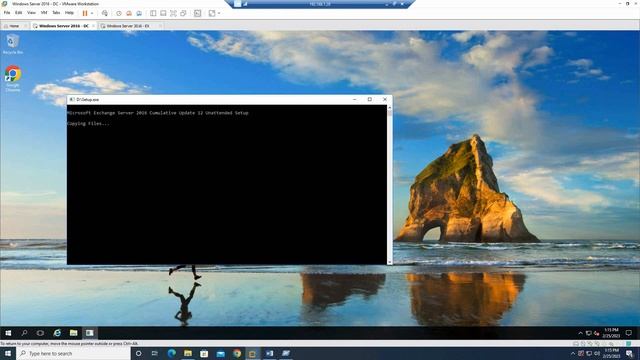Image resolution: width=640 pixels, height=360 pixels.
Task: Launch Chrome from host taskbar
Action: (237, 353)
